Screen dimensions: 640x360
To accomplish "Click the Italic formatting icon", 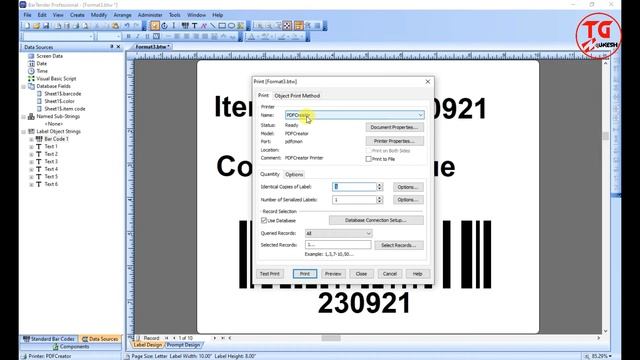I will (138, 37).
